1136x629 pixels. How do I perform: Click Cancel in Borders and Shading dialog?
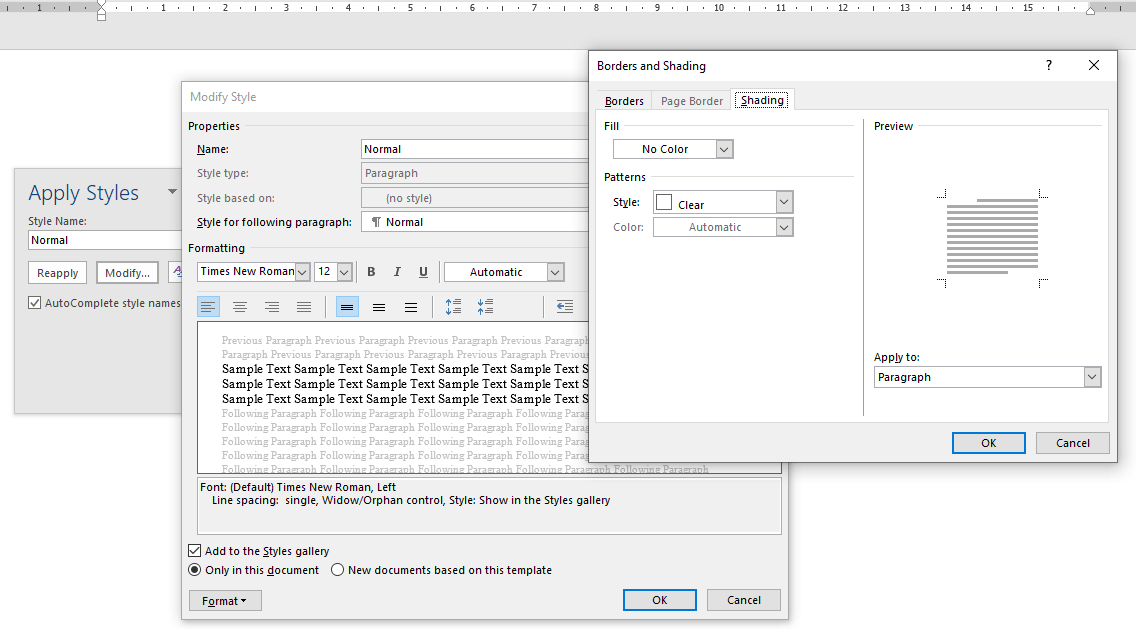[x=1072, y=443]
